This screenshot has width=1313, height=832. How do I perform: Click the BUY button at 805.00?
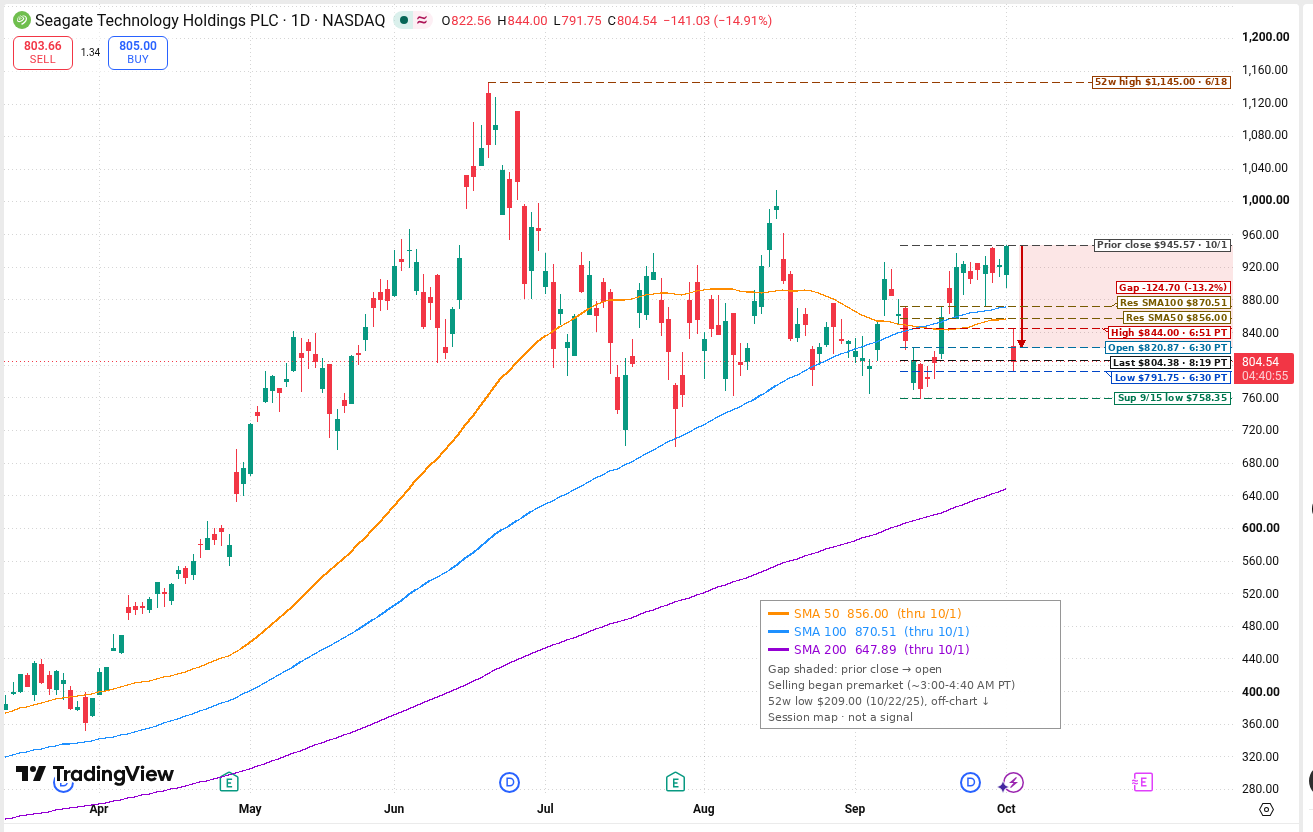138,52
